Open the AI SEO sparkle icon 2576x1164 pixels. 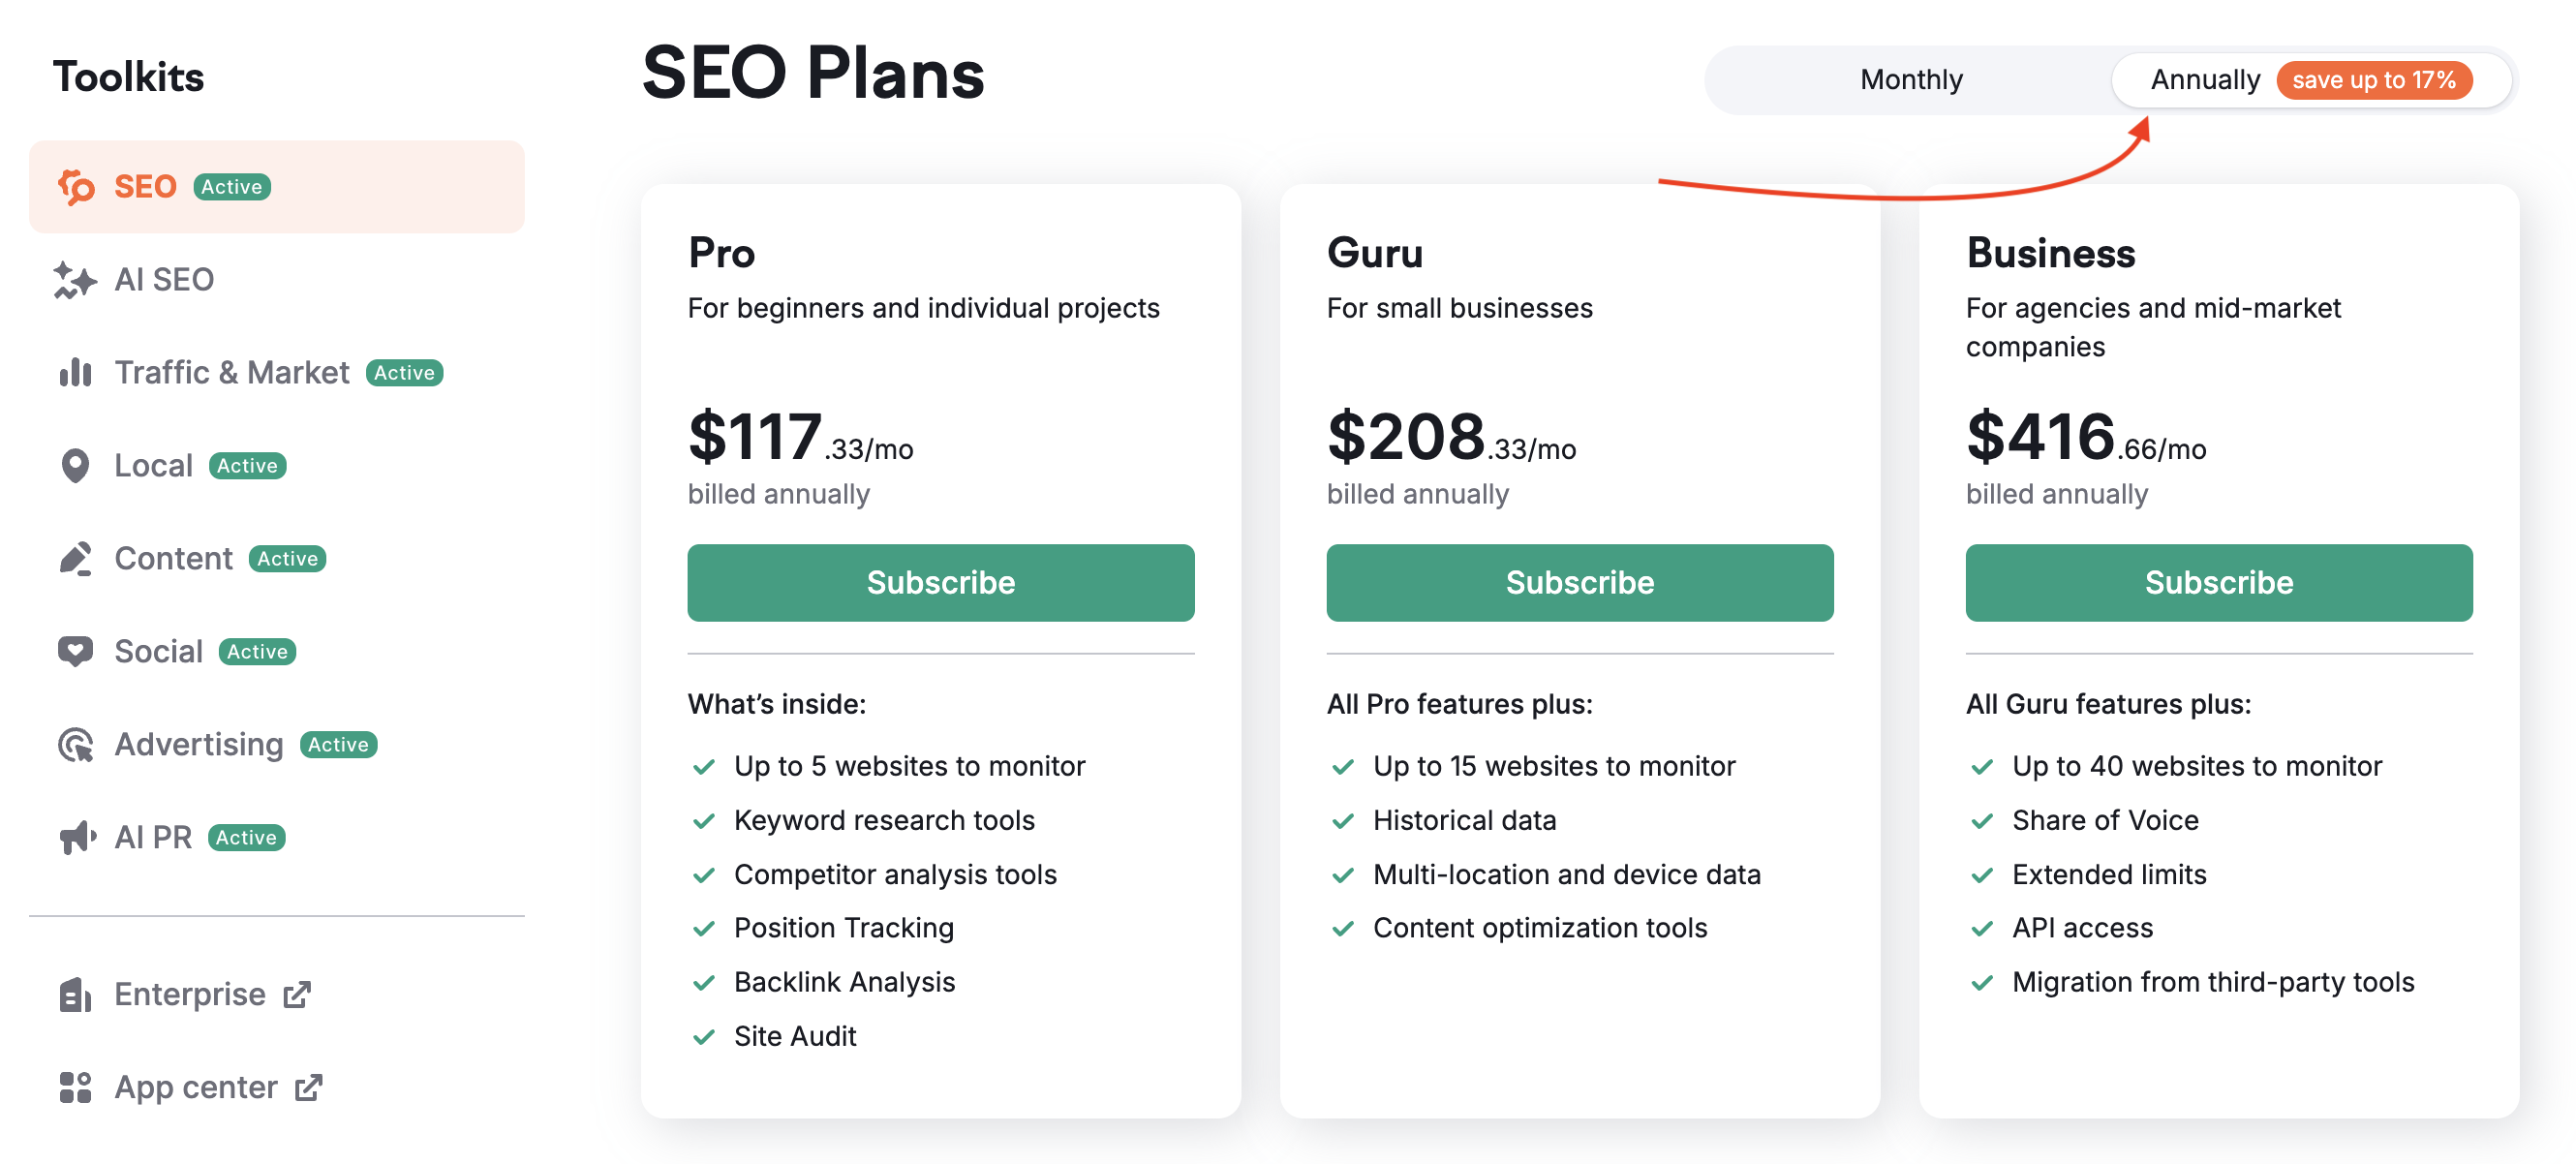pyautogui.click(x=76, y=279)
